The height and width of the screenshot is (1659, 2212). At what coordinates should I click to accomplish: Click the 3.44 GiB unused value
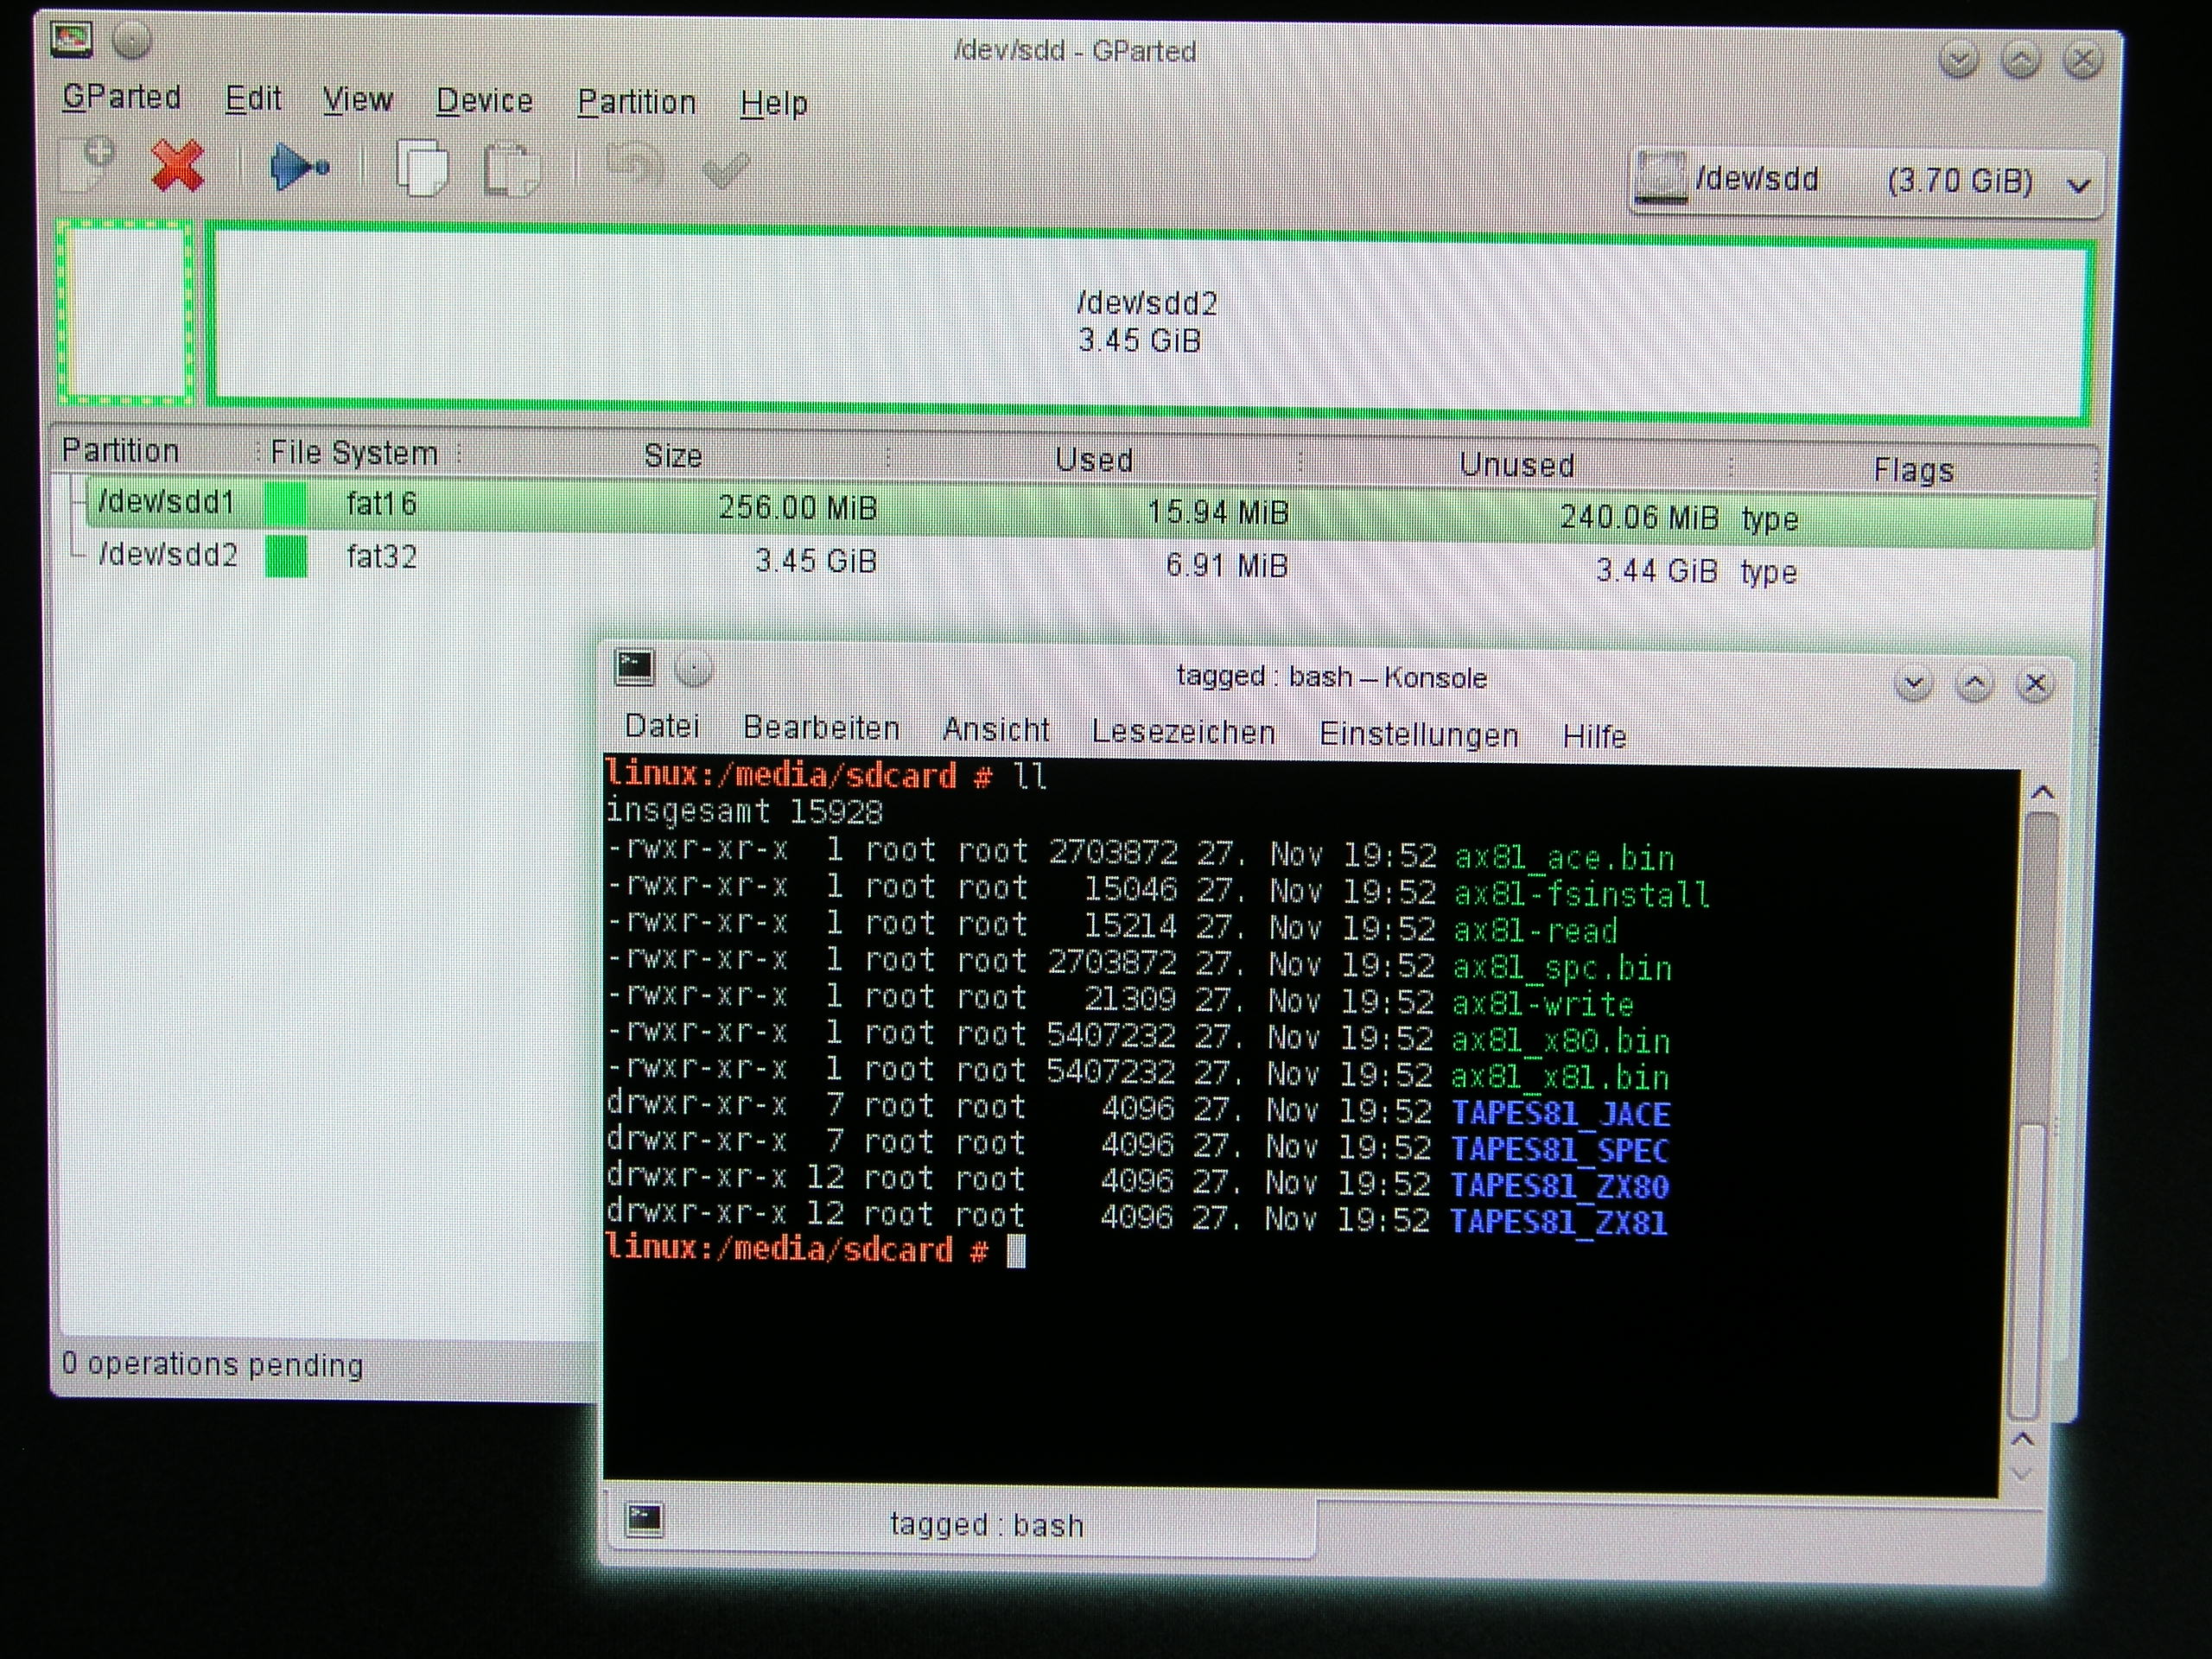[x=1657, y=571]
